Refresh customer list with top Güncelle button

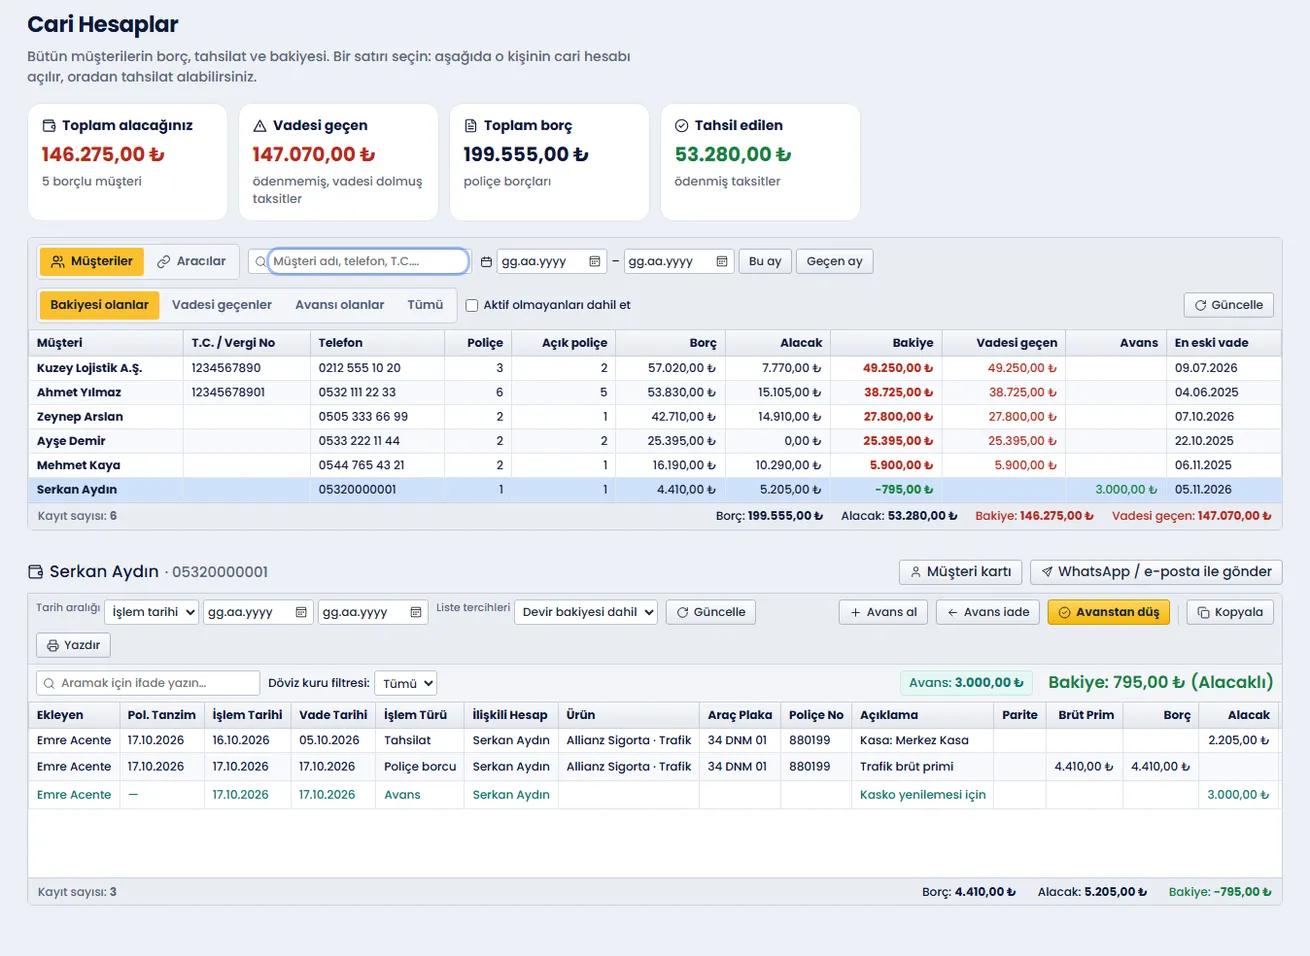(1228, 305)
